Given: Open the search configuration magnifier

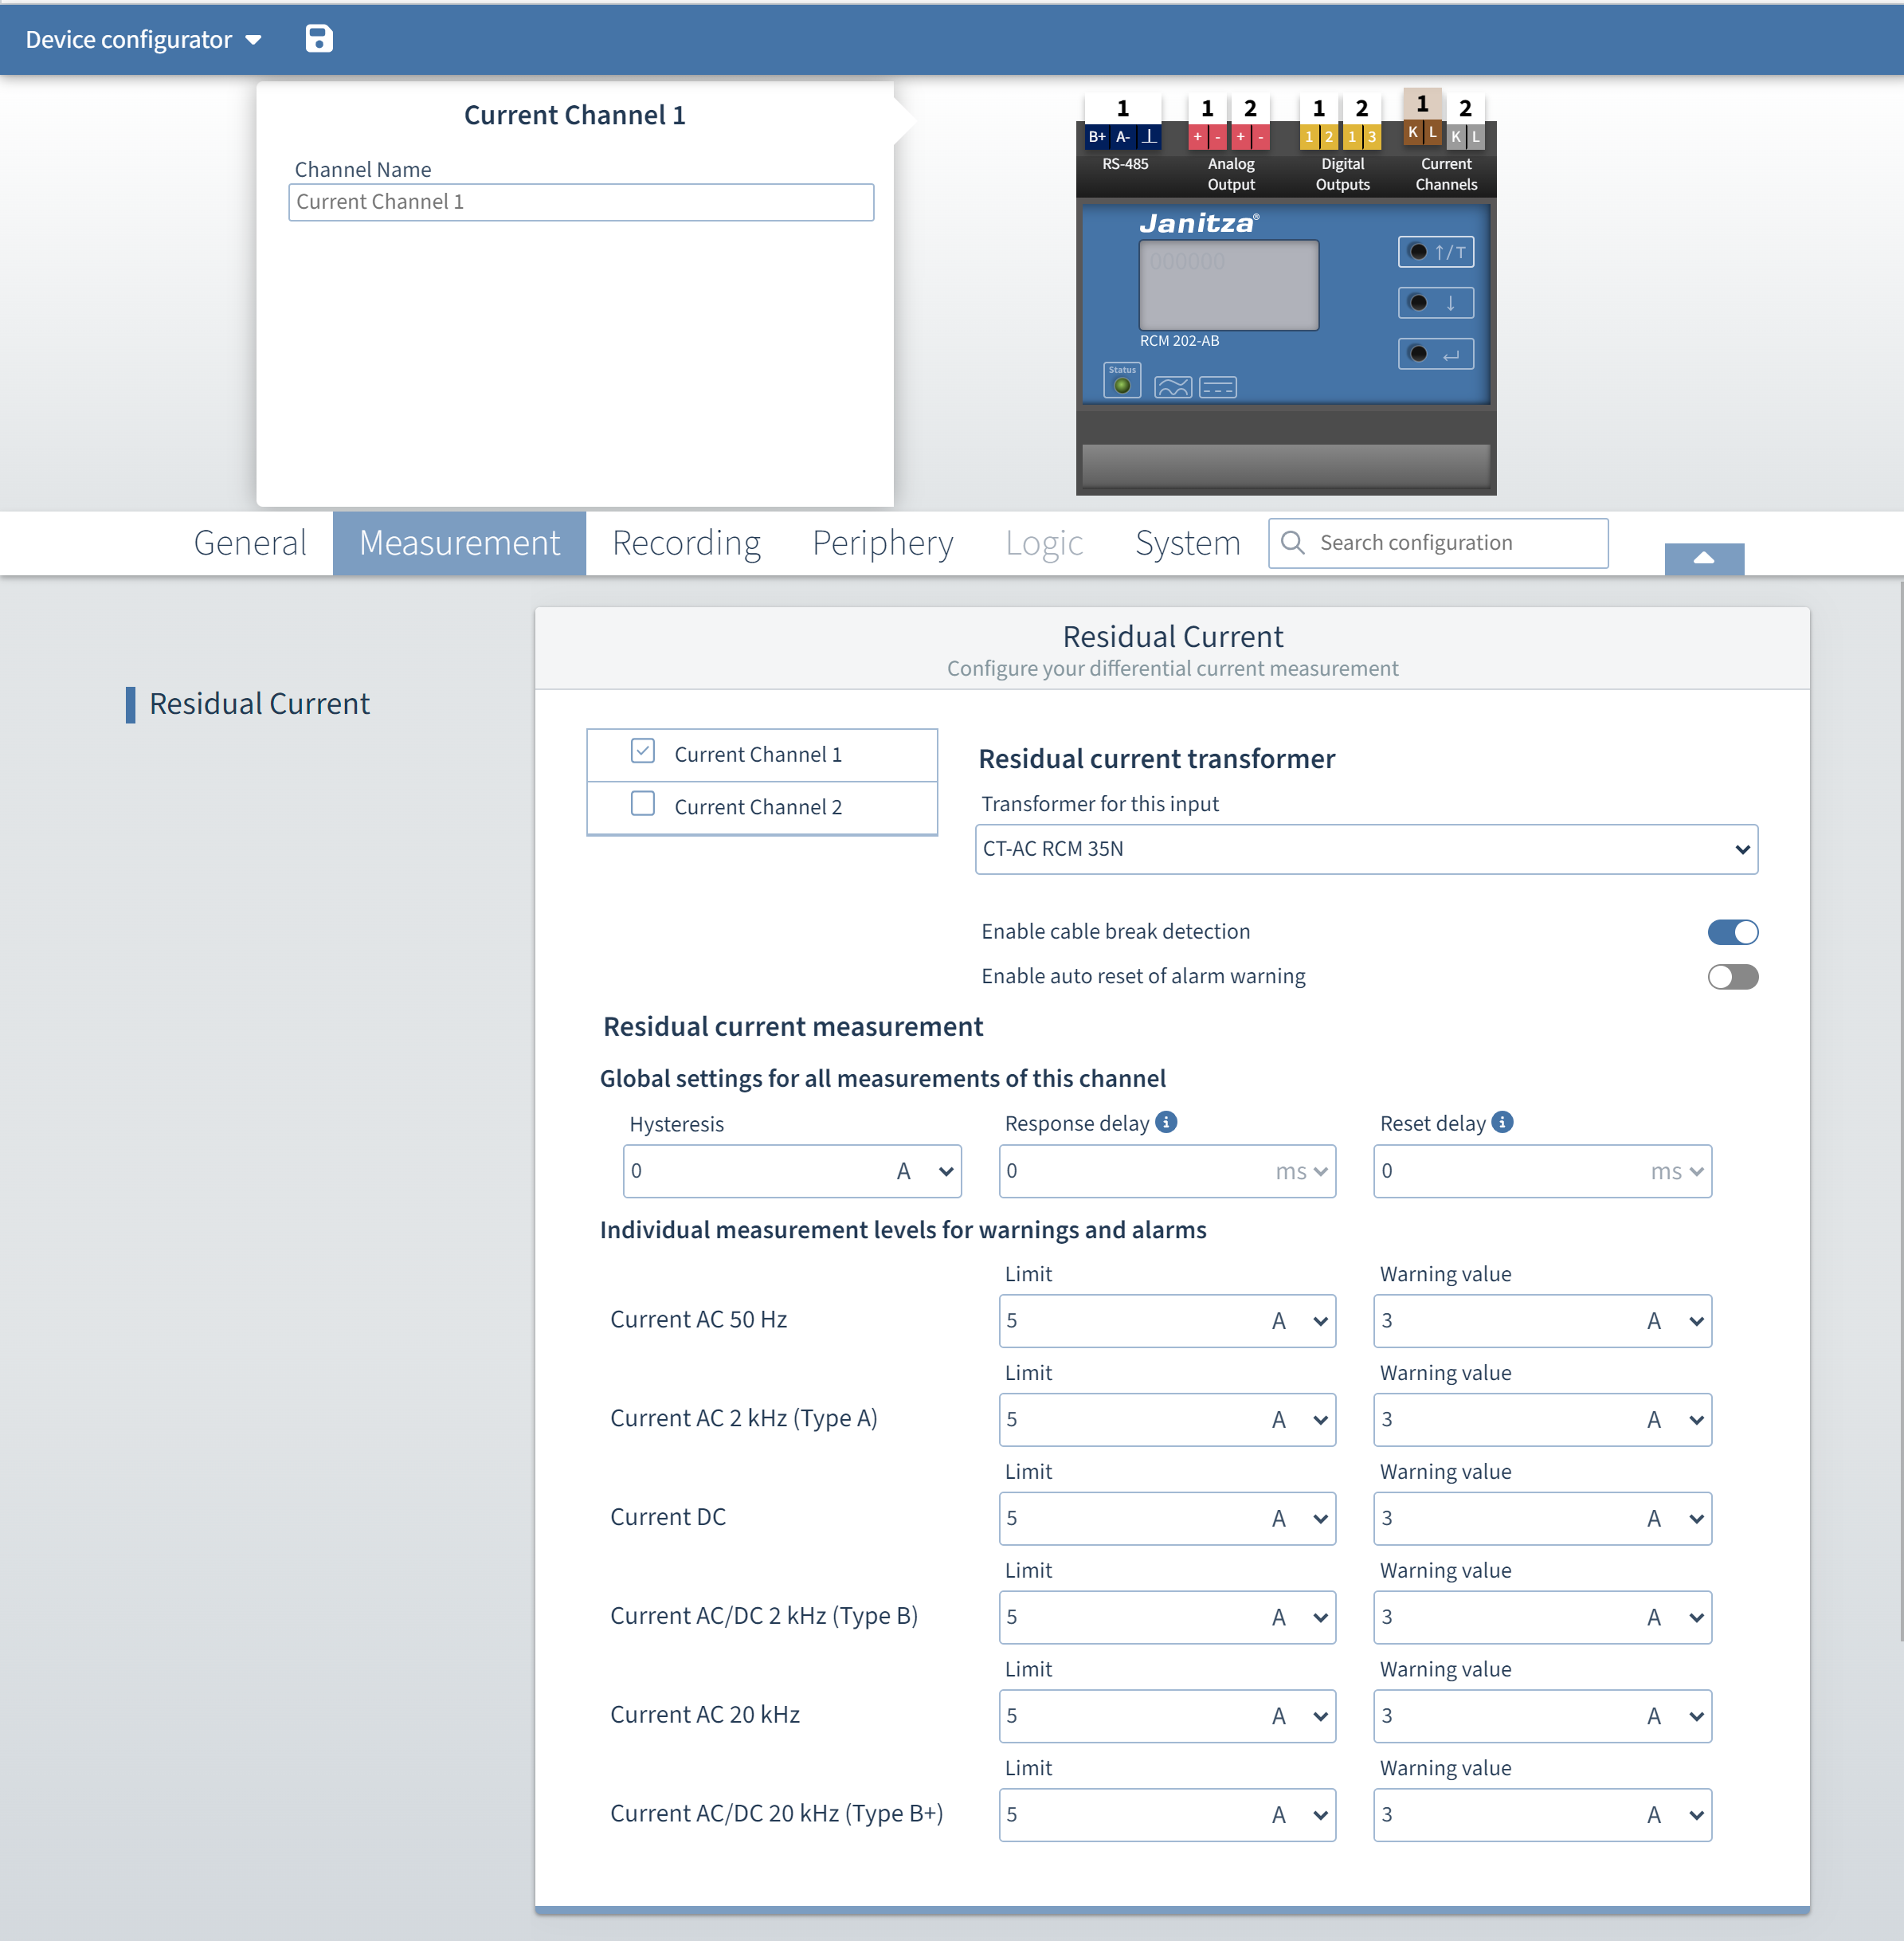Looking at the screenshot, I should click(x=1293, y=543).
